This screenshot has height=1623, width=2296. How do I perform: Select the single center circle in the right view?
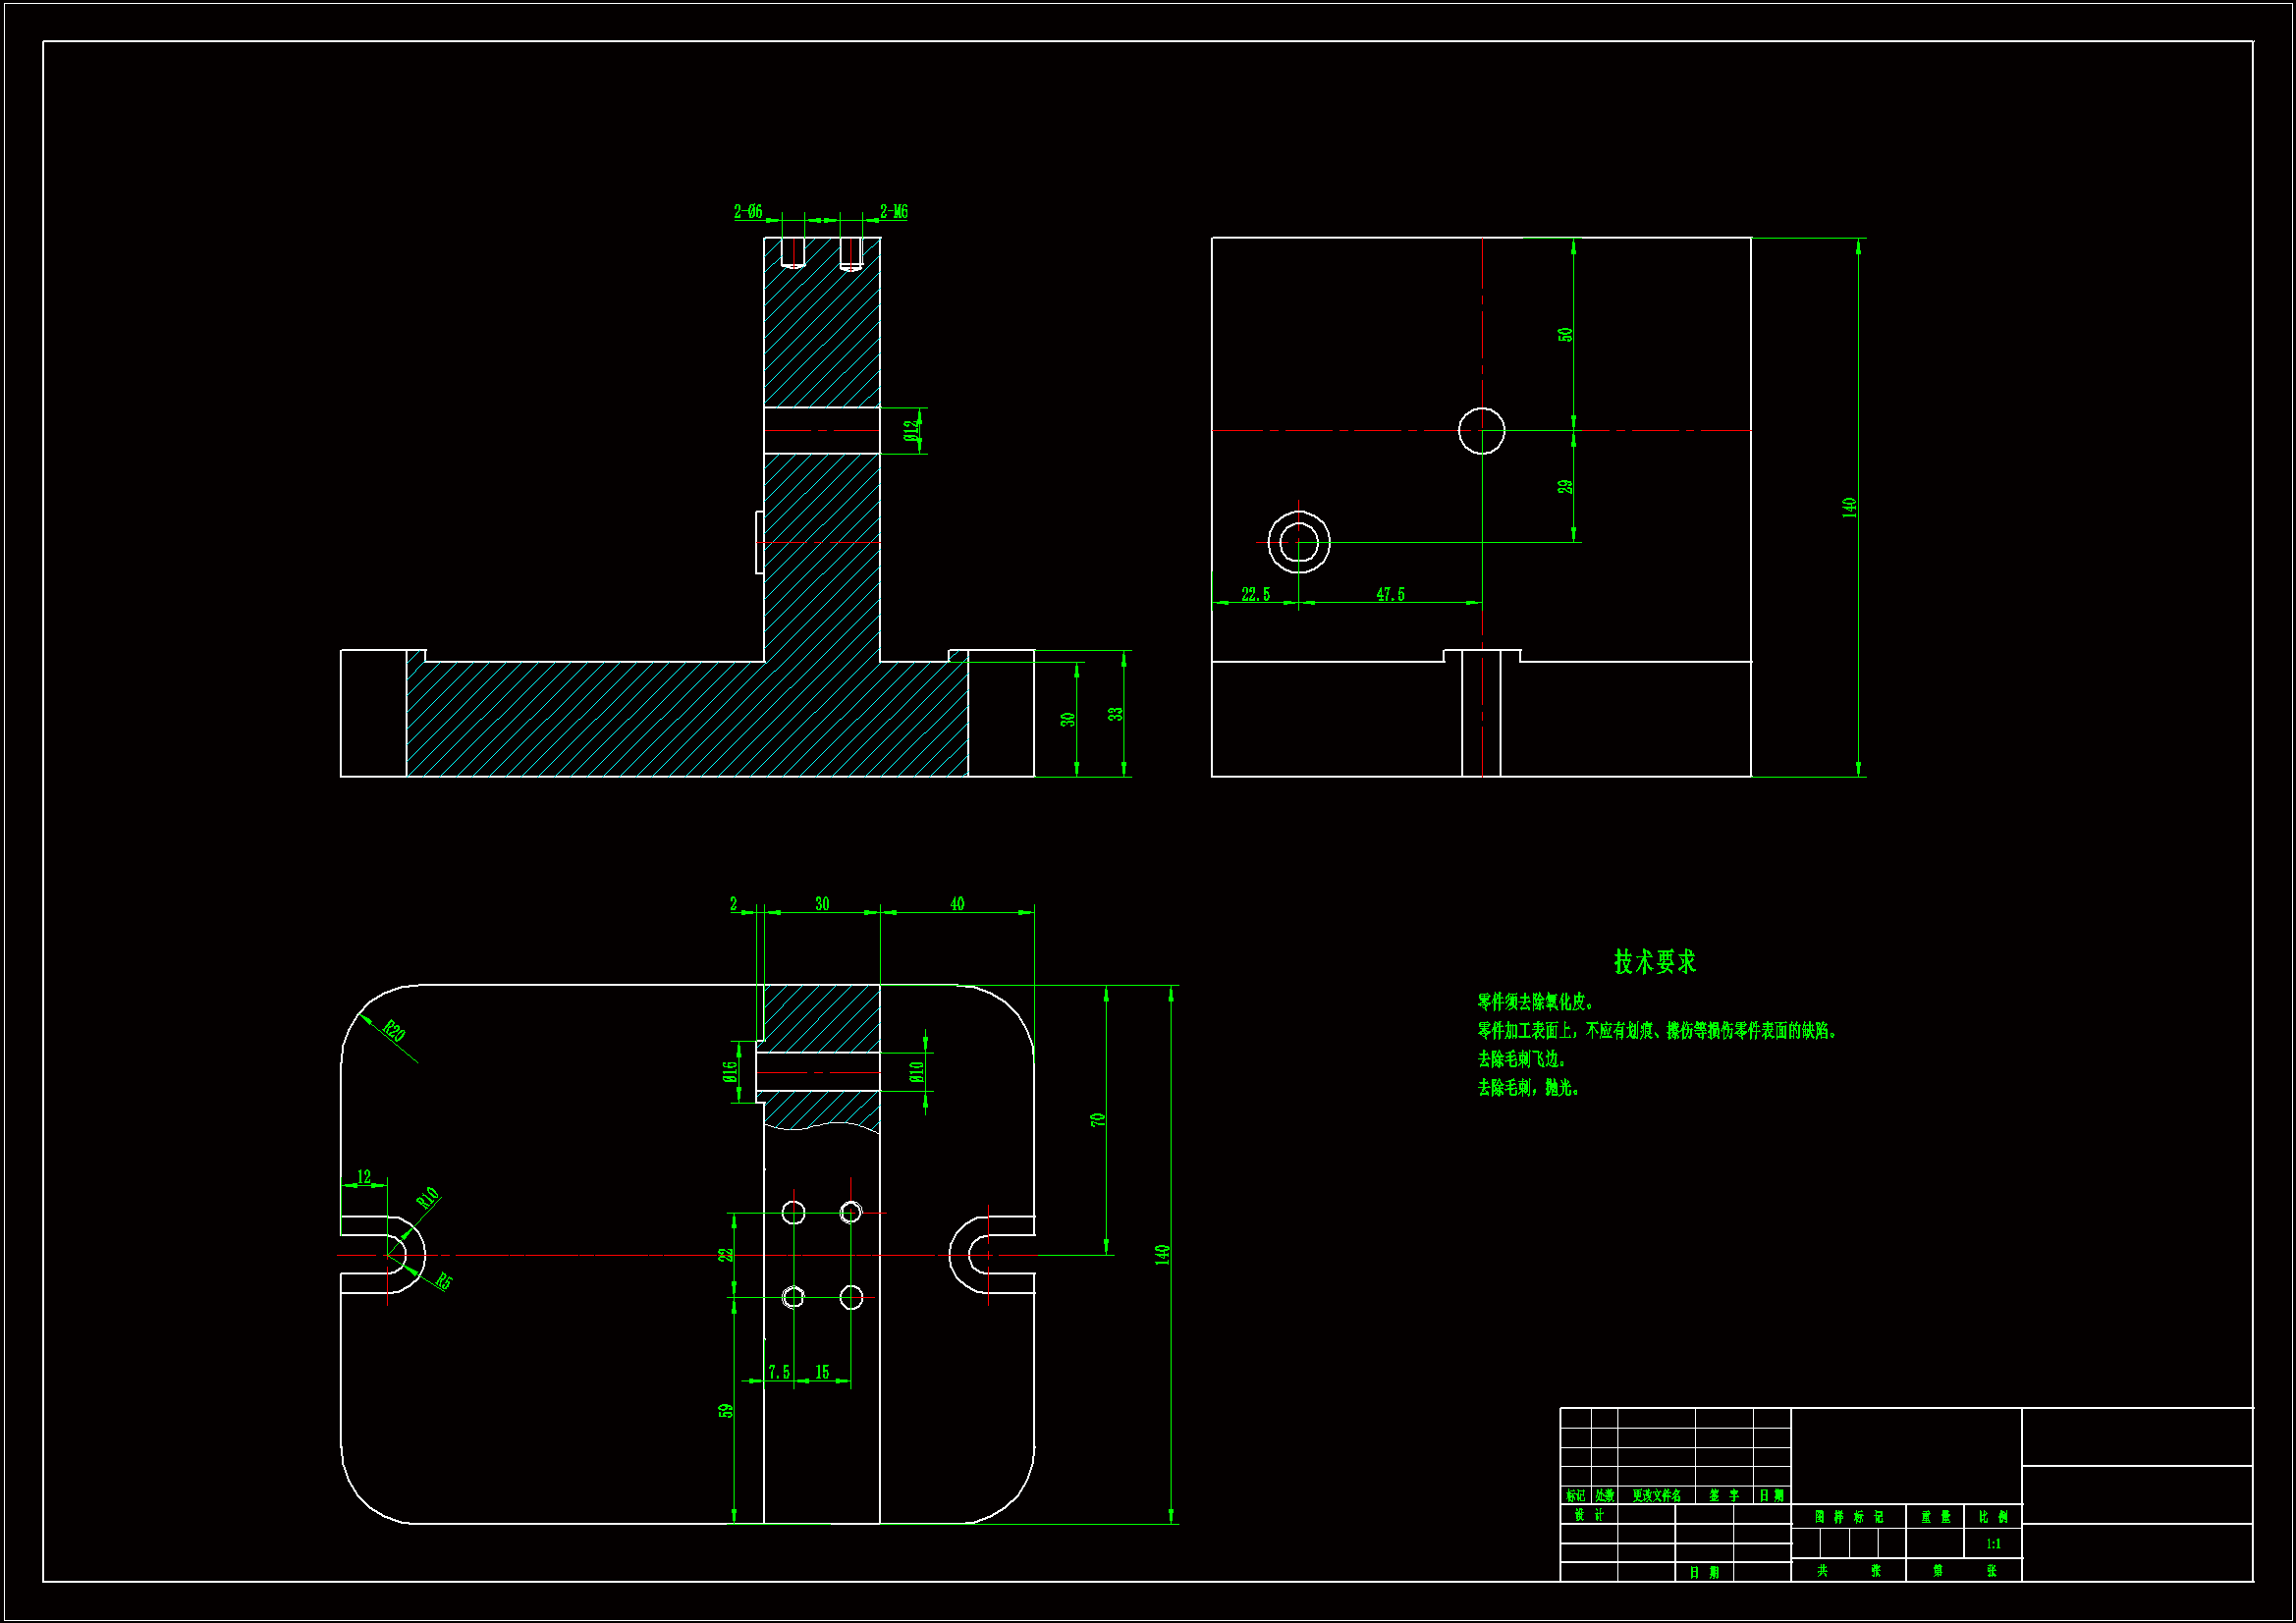coord(1481,431)
